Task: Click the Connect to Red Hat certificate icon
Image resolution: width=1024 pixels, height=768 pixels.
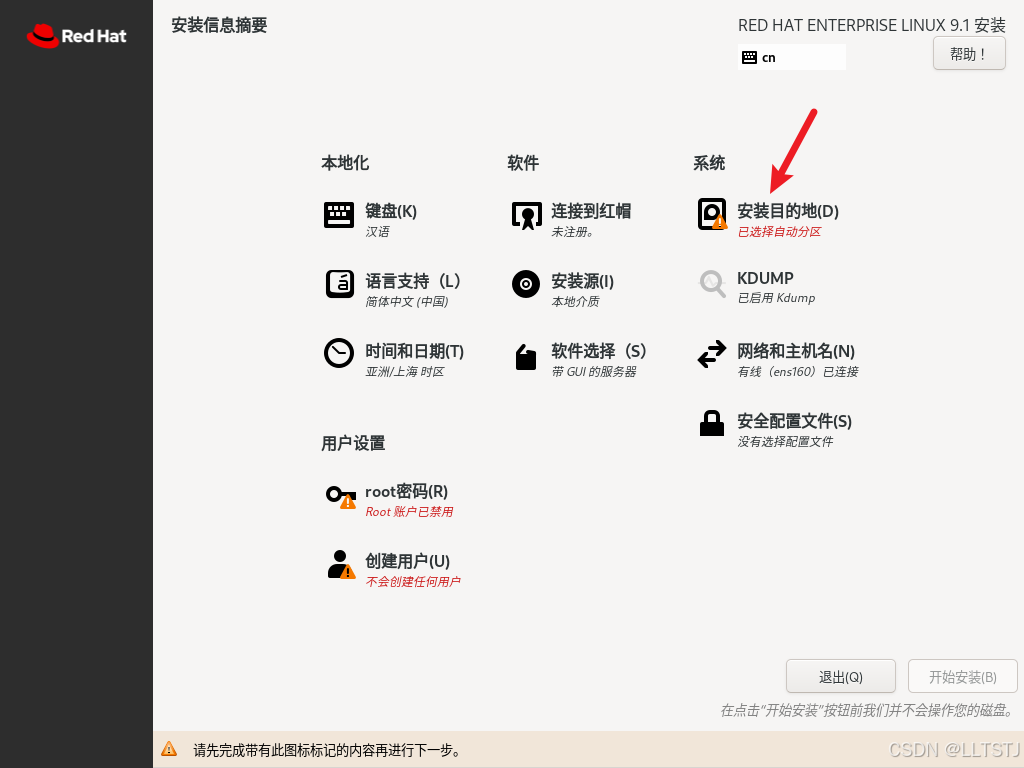Action: [x=526, y=215]
